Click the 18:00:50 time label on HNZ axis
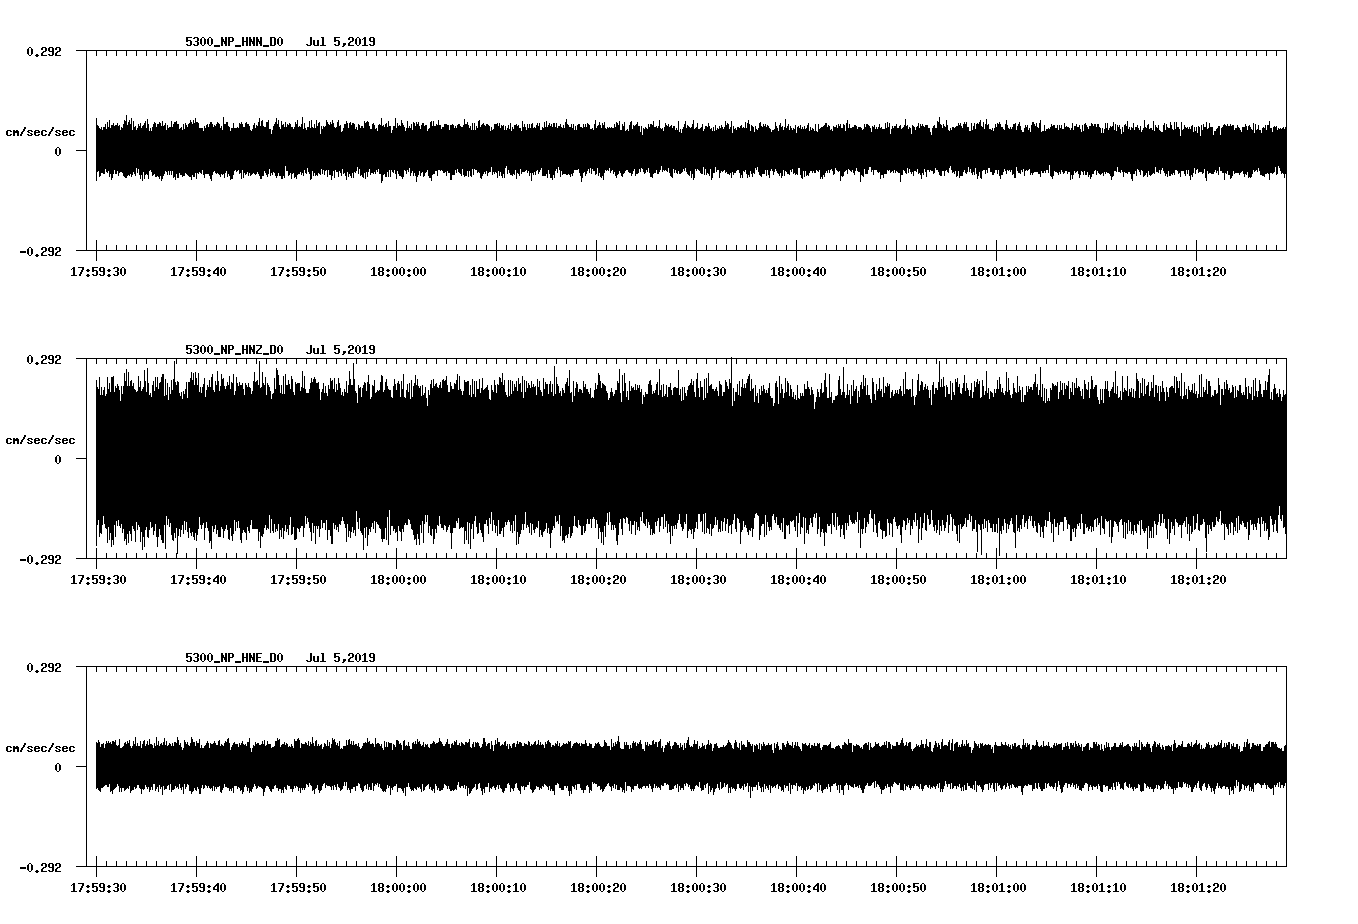The height and width of the screenshot is (924, 1358). pos(898,580)
